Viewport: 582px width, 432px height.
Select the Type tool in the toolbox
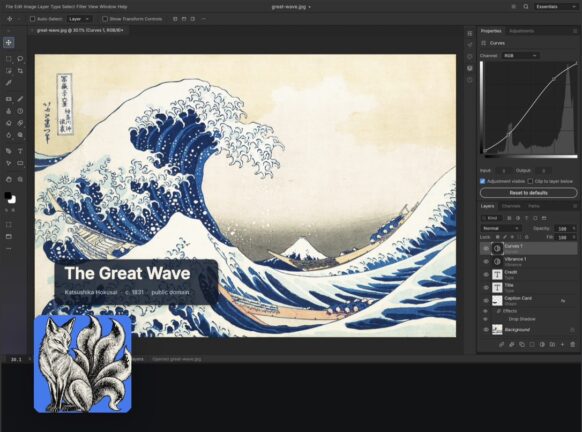[20, 151]
